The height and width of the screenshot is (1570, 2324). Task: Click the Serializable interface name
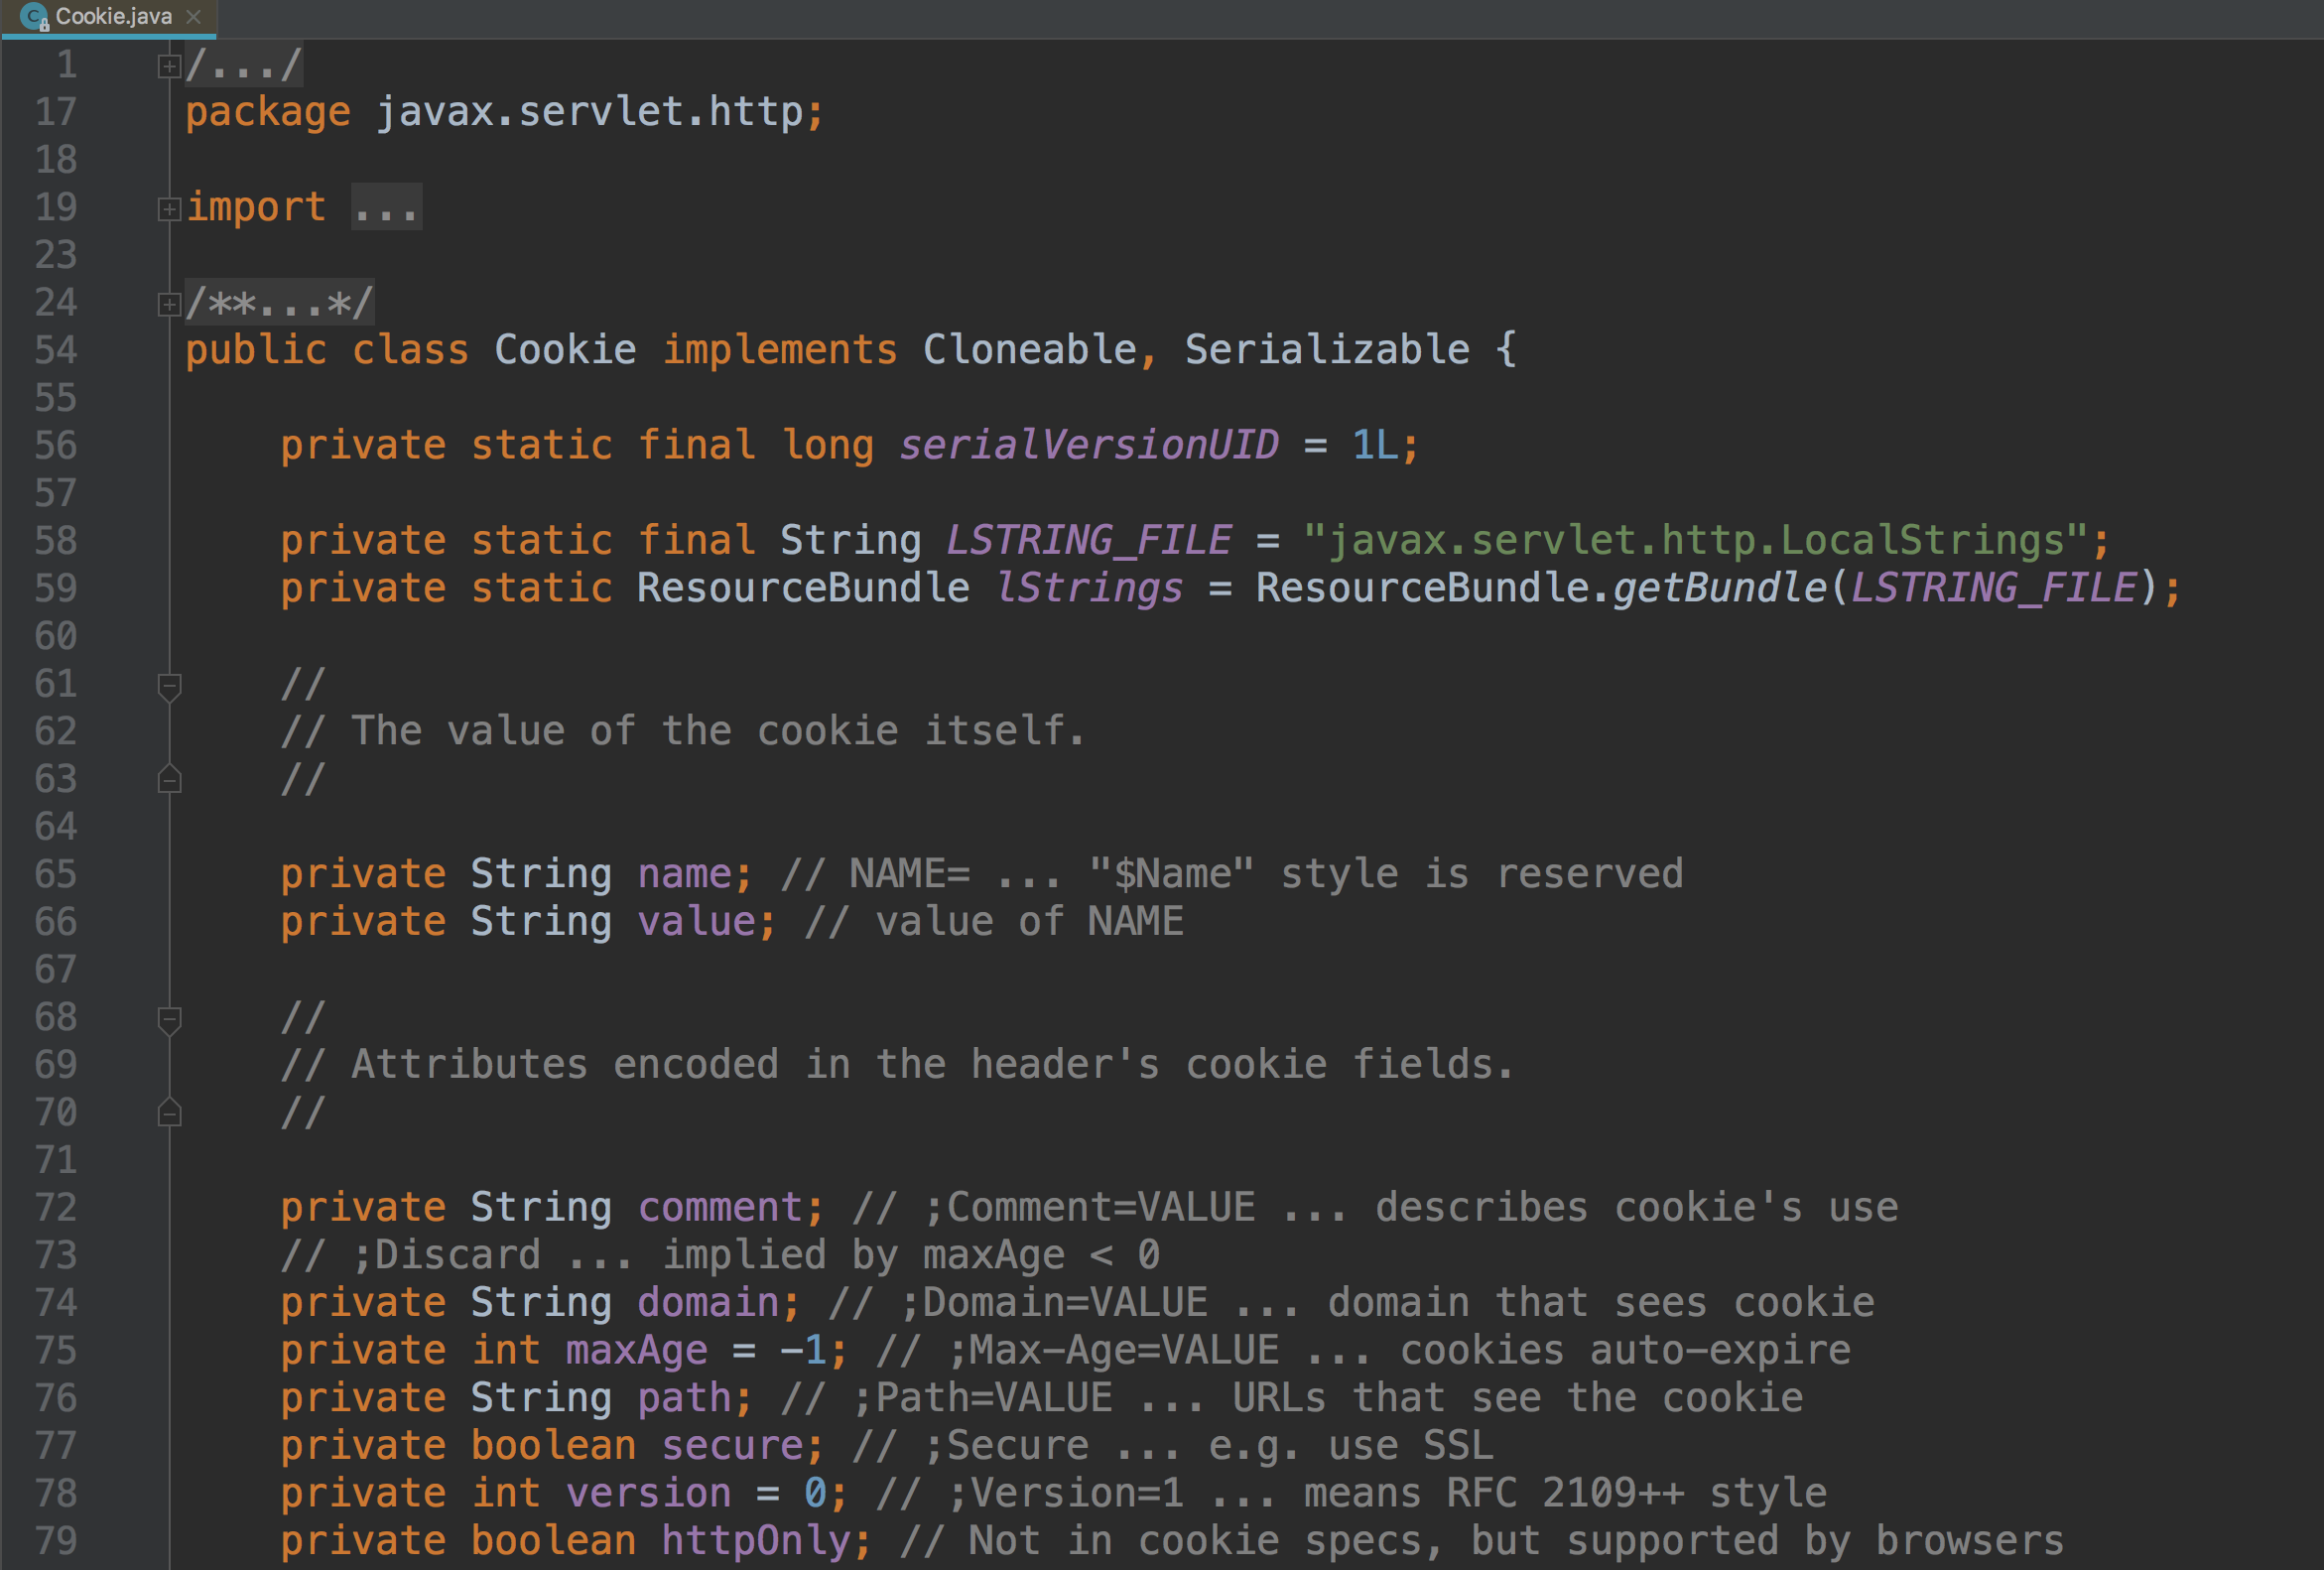[1327, 350]
